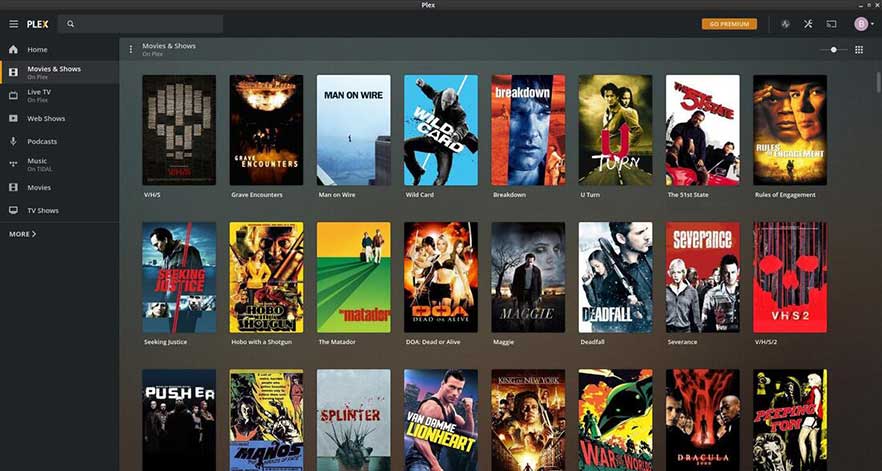
Task: Click the Man on Wire title text
Action: pyautogui.click(x=336, y=195)
